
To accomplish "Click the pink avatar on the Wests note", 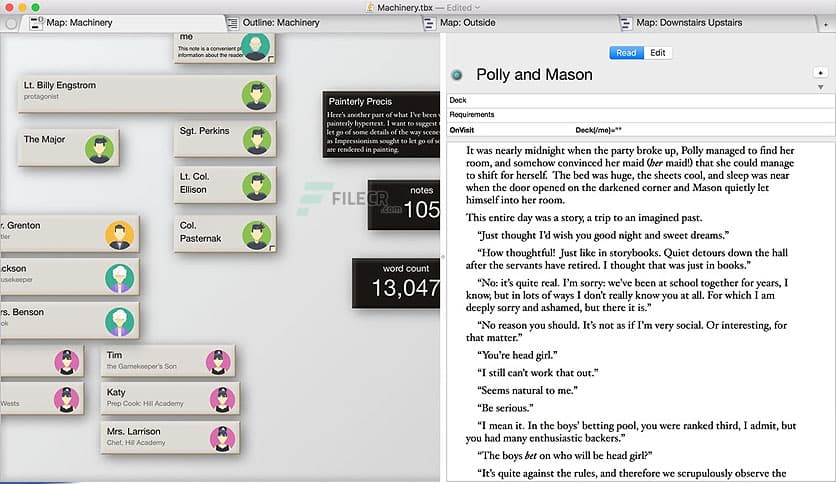I will [x=67, y=399].
